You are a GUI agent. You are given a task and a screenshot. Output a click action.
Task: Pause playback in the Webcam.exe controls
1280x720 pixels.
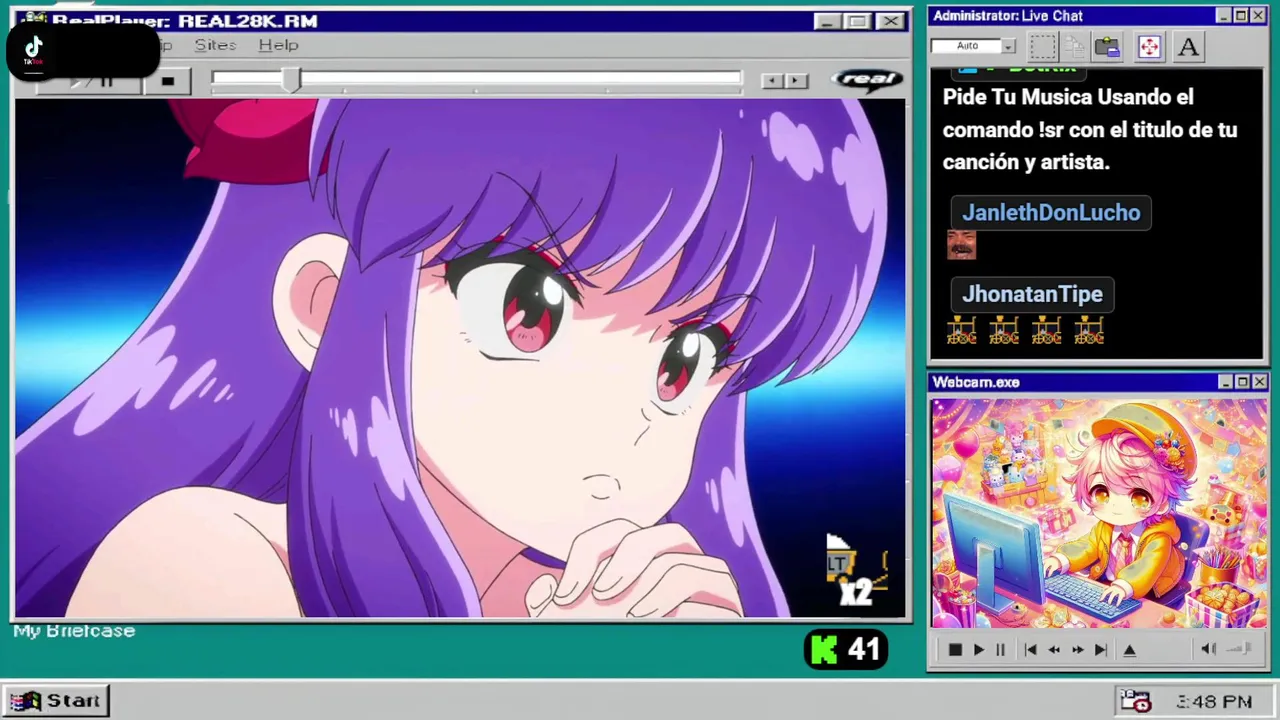click(1000, 650)
